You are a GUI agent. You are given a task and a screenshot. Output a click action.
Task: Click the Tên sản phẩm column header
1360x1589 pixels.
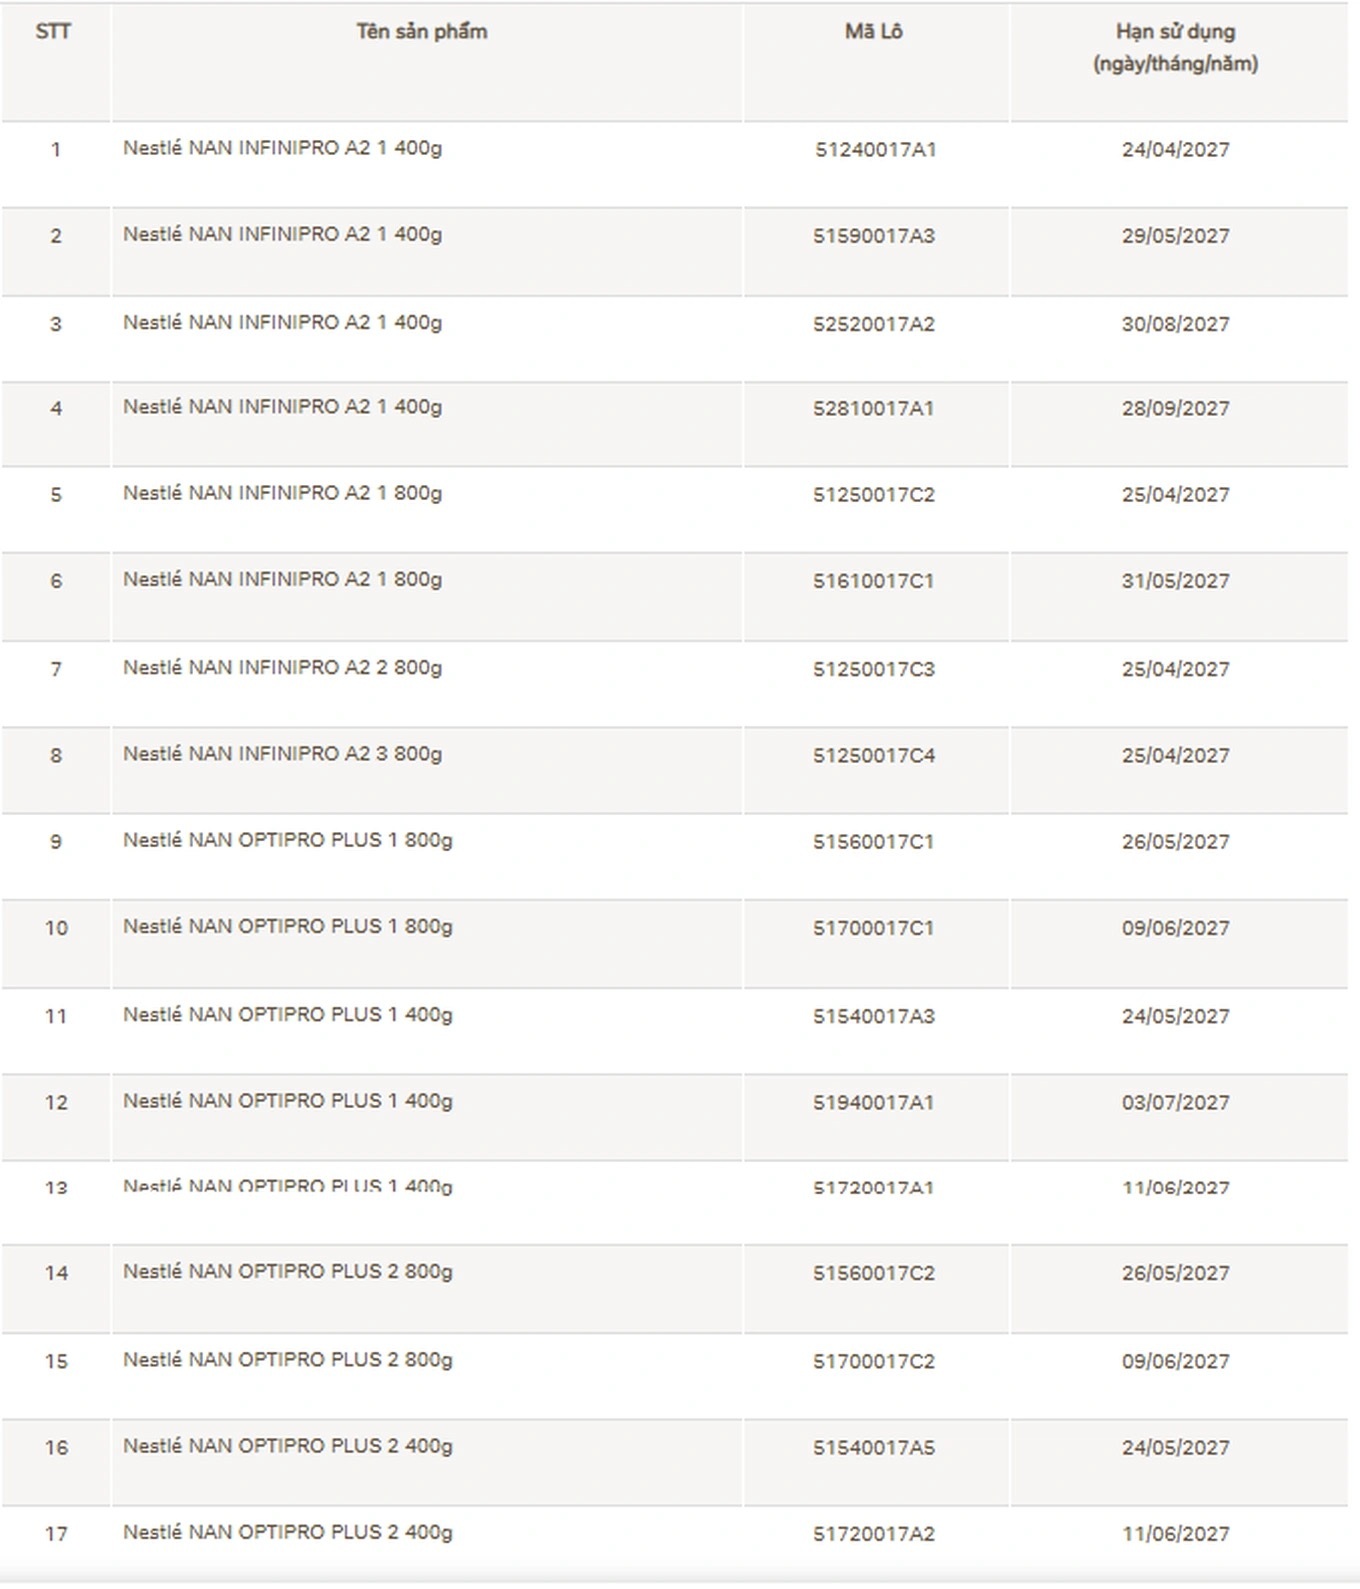click(x=422, y=32)
